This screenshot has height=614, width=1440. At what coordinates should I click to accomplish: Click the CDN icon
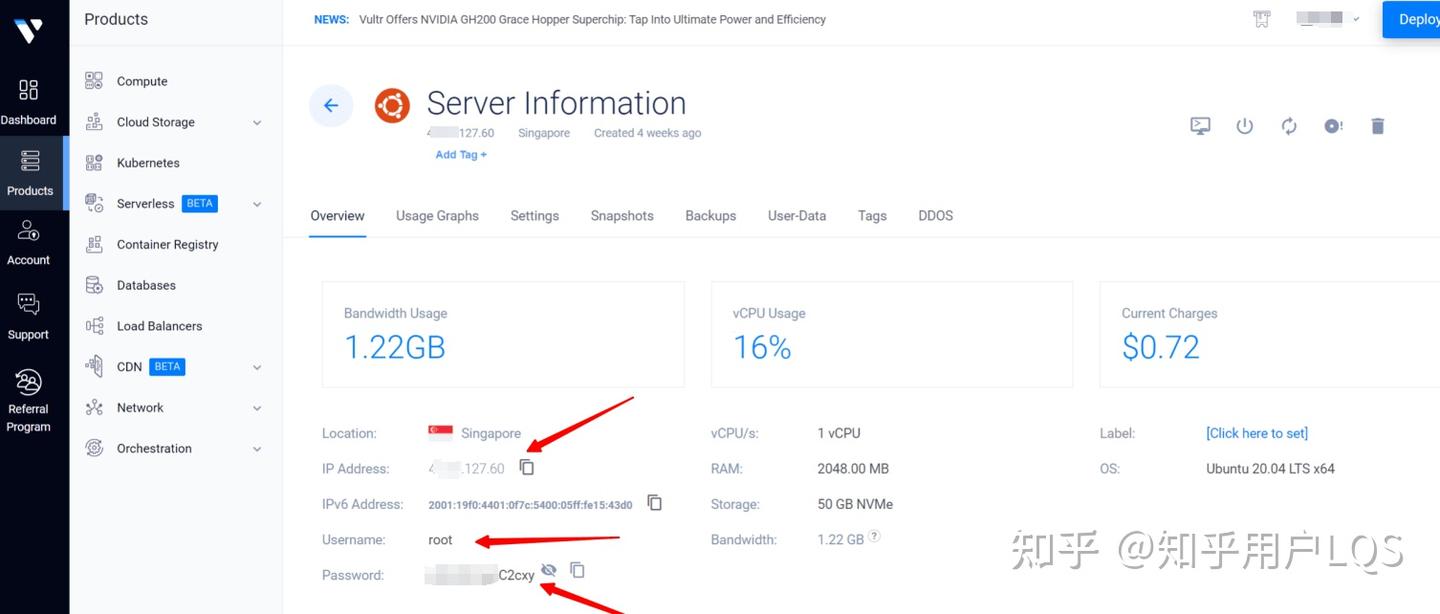point(94,367)
